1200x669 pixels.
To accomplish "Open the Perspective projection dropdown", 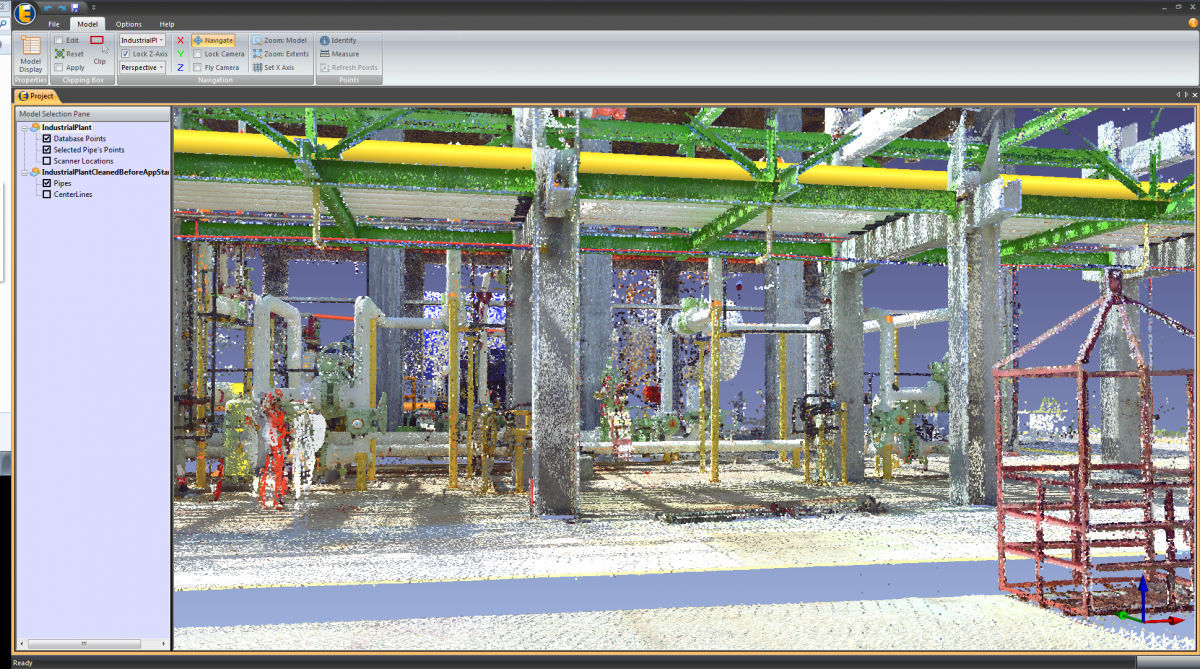I will 160,67.
